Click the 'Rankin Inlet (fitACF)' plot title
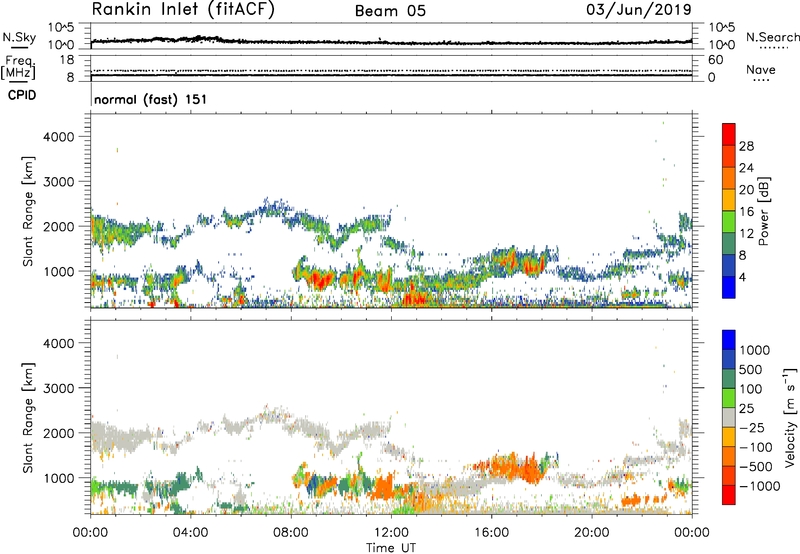 [x=183, y=9]
